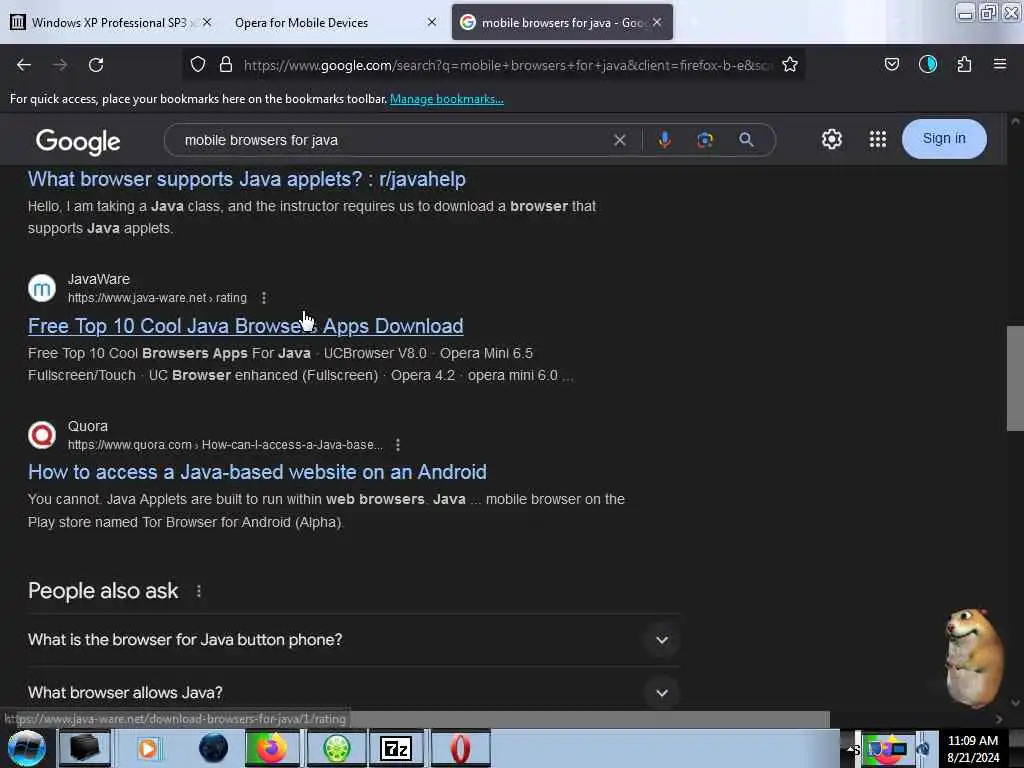Screen dimensions: 1024x768
Task: Click the page vertical scrollbar thumb
Action: (1015, 378)
